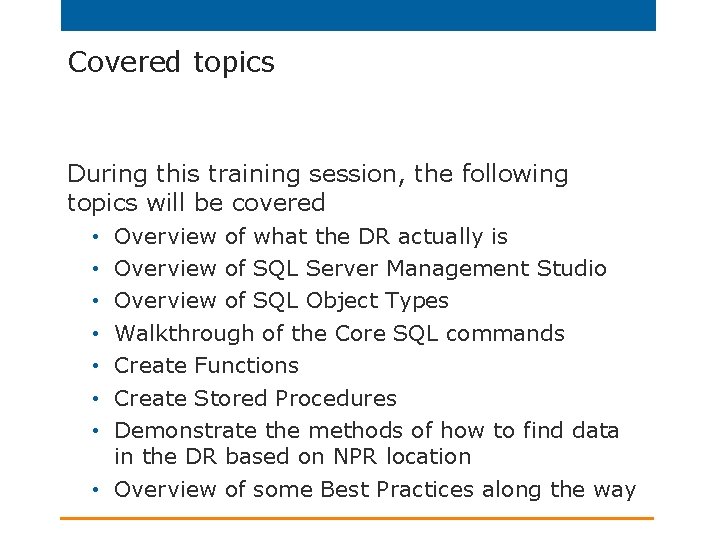Select "Overview of SQL Server Management Studio" line

(x=360, y=269)
